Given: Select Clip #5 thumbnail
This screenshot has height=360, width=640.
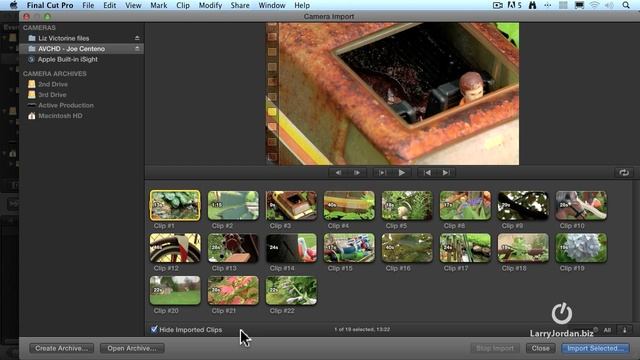Looking at the screenshot, I should (x=407, y=205).
